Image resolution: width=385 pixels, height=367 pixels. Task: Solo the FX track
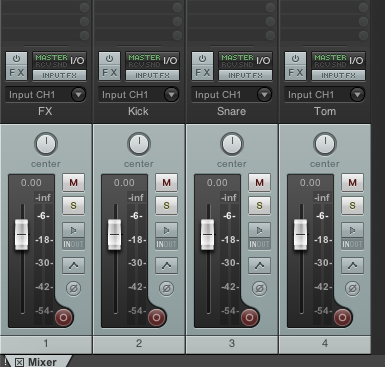(x=73, y=205)
